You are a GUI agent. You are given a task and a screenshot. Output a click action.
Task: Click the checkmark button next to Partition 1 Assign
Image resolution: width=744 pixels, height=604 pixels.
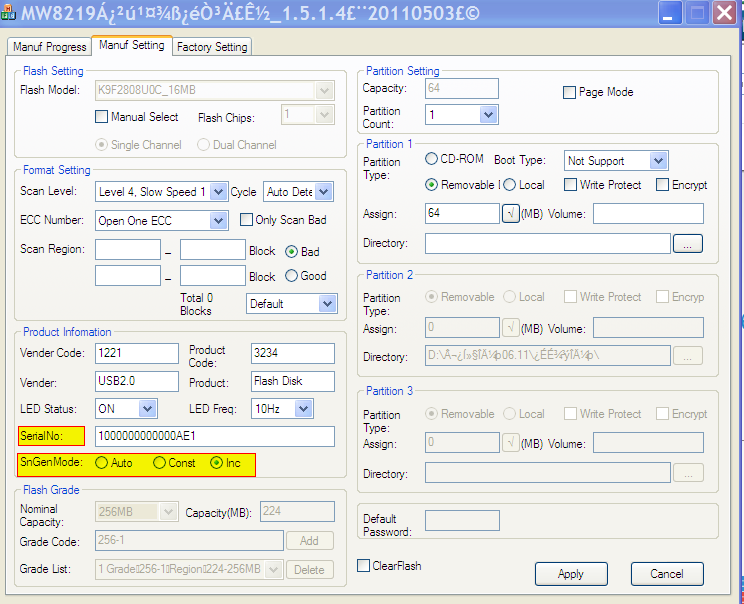511,214
